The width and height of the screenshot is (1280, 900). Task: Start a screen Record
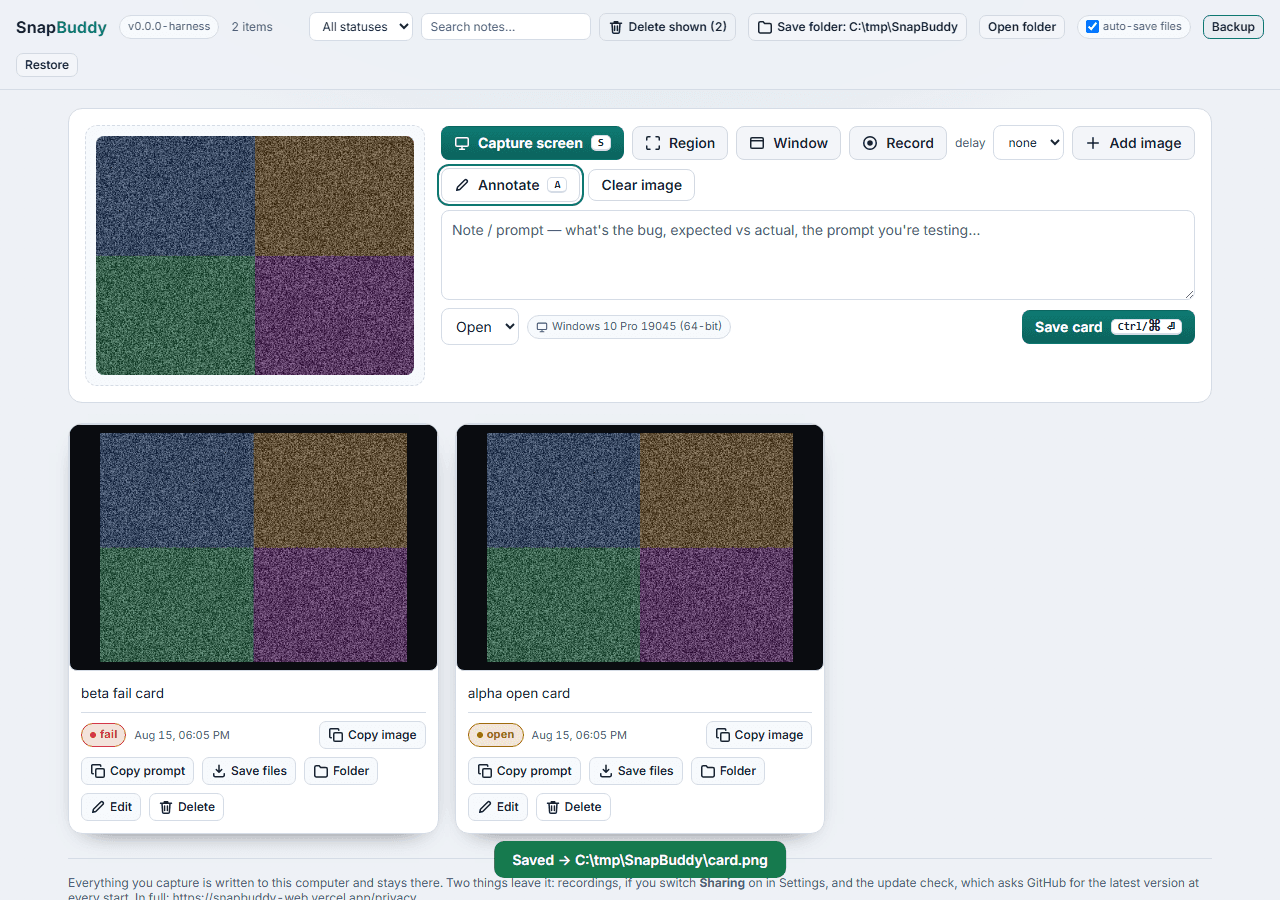(898, 143)
